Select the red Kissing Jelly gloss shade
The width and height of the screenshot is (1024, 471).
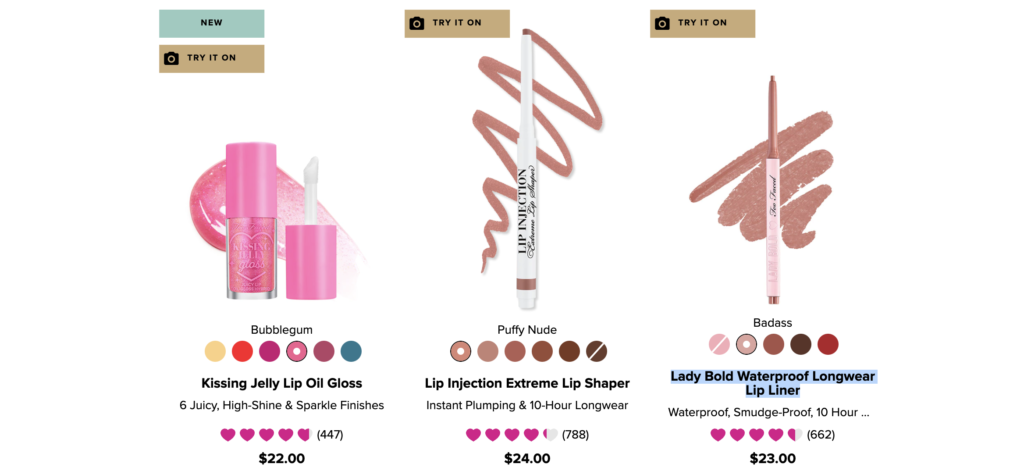tap(242, 351)
